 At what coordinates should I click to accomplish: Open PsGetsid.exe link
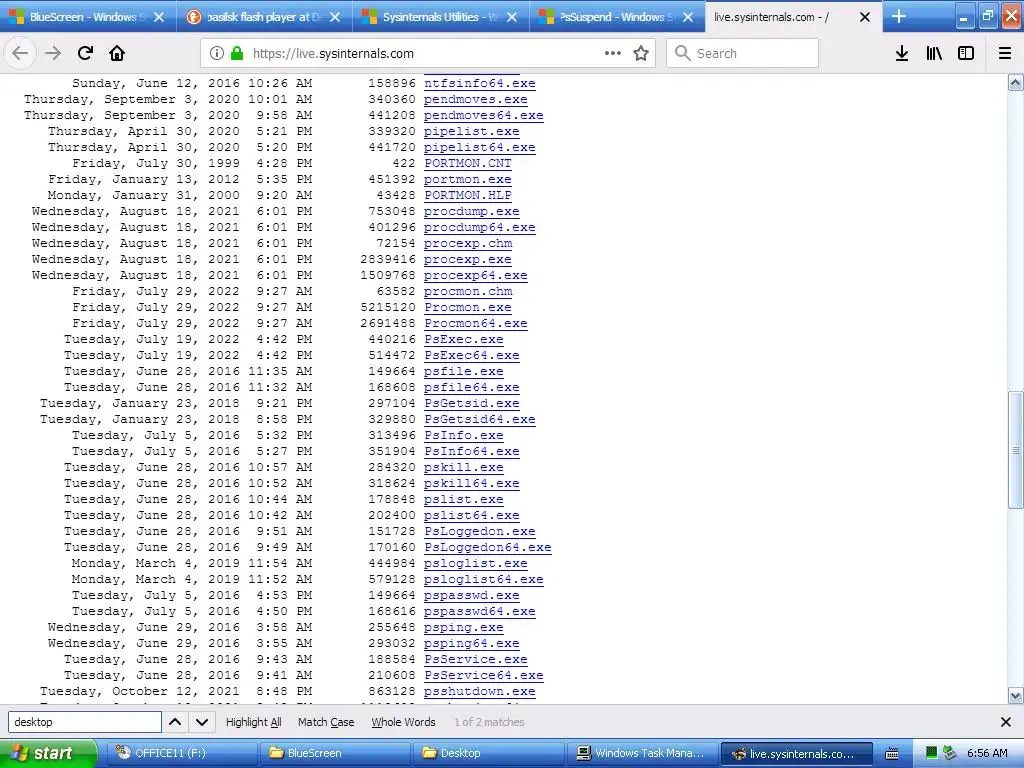[x=472, y=403]
